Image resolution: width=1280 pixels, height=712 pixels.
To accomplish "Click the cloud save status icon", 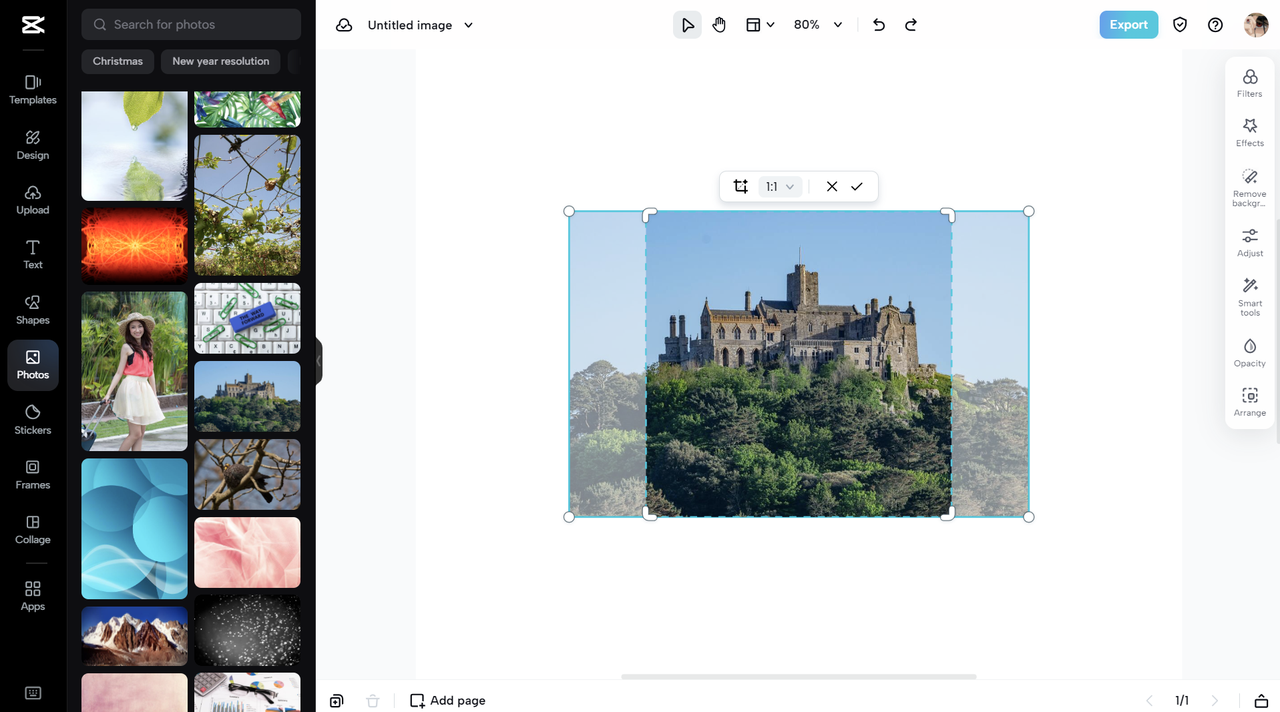I will 344,25.
